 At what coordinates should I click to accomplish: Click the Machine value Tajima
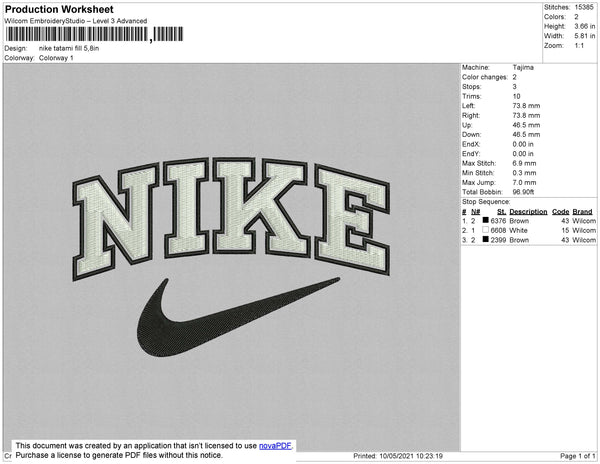pos(523,67)
